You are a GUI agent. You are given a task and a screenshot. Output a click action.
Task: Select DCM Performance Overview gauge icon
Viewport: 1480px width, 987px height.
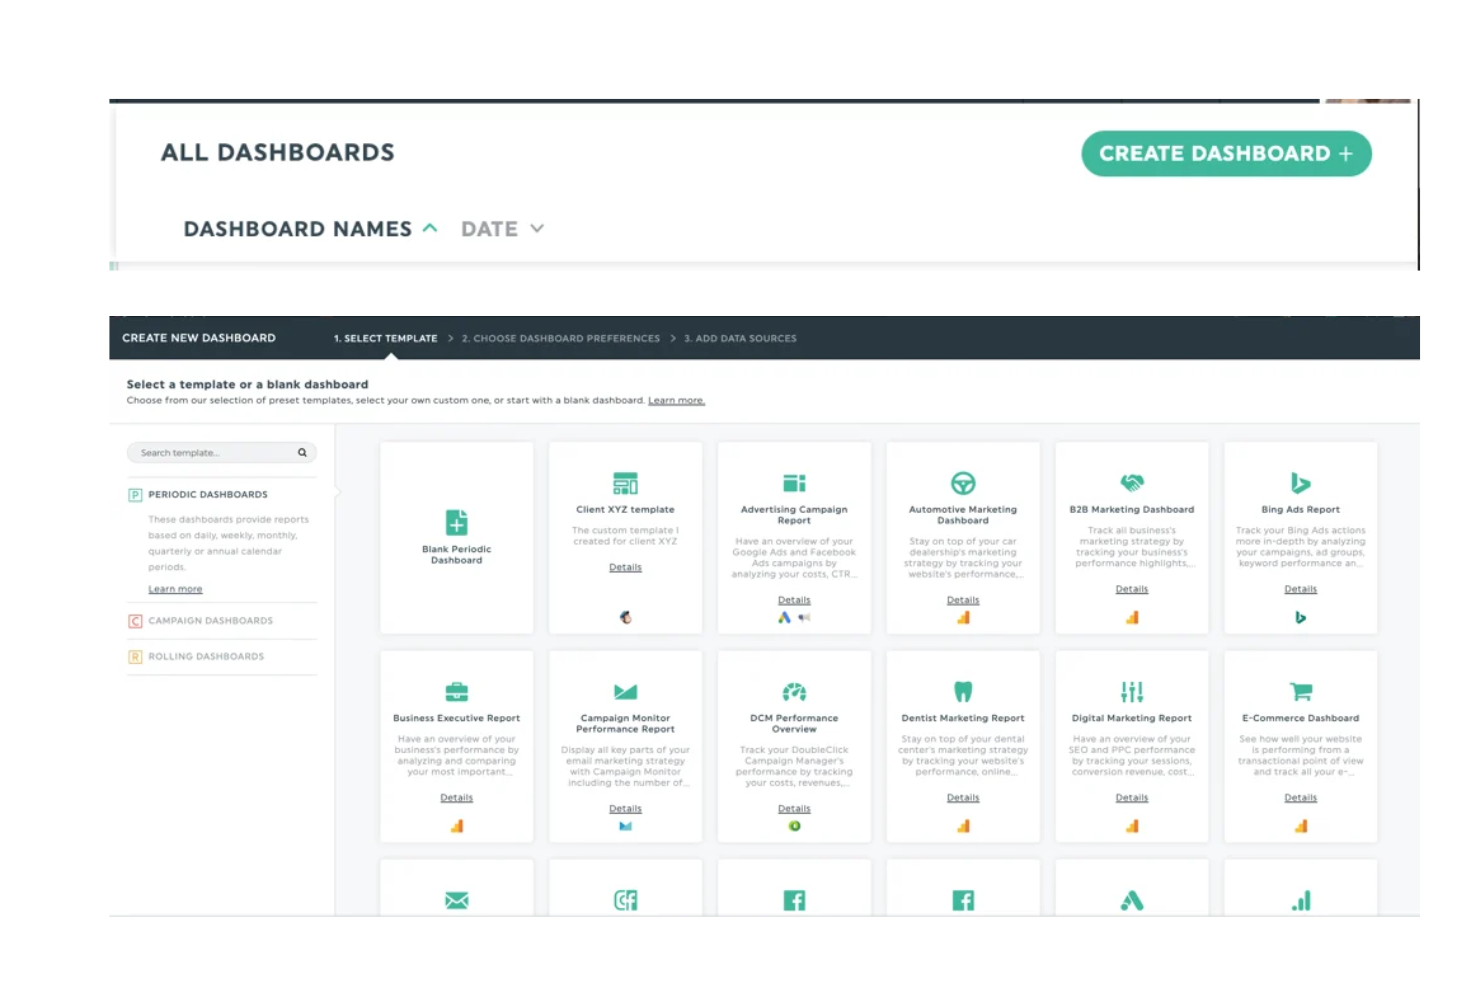794,692
